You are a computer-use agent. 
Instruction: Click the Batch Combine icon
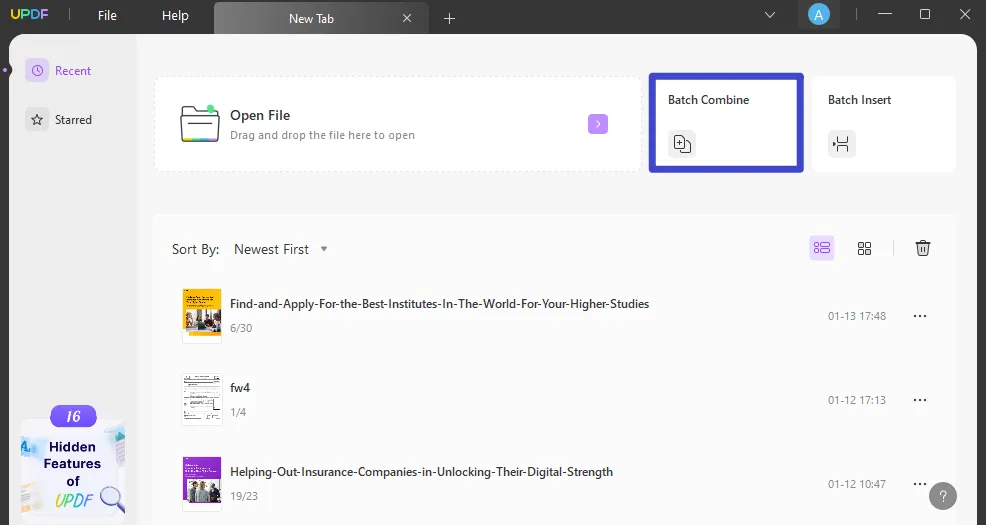point(682,144)
